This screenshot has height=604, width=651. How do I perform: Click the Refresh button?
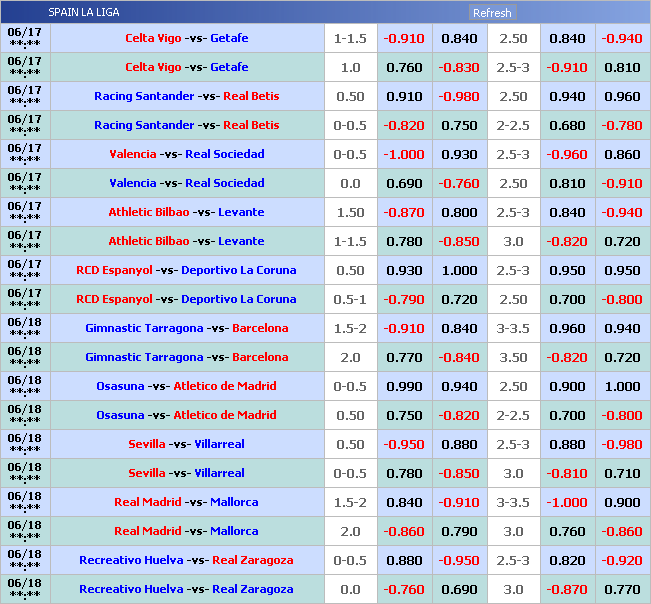pyautogui.click(x=492, y=13)
